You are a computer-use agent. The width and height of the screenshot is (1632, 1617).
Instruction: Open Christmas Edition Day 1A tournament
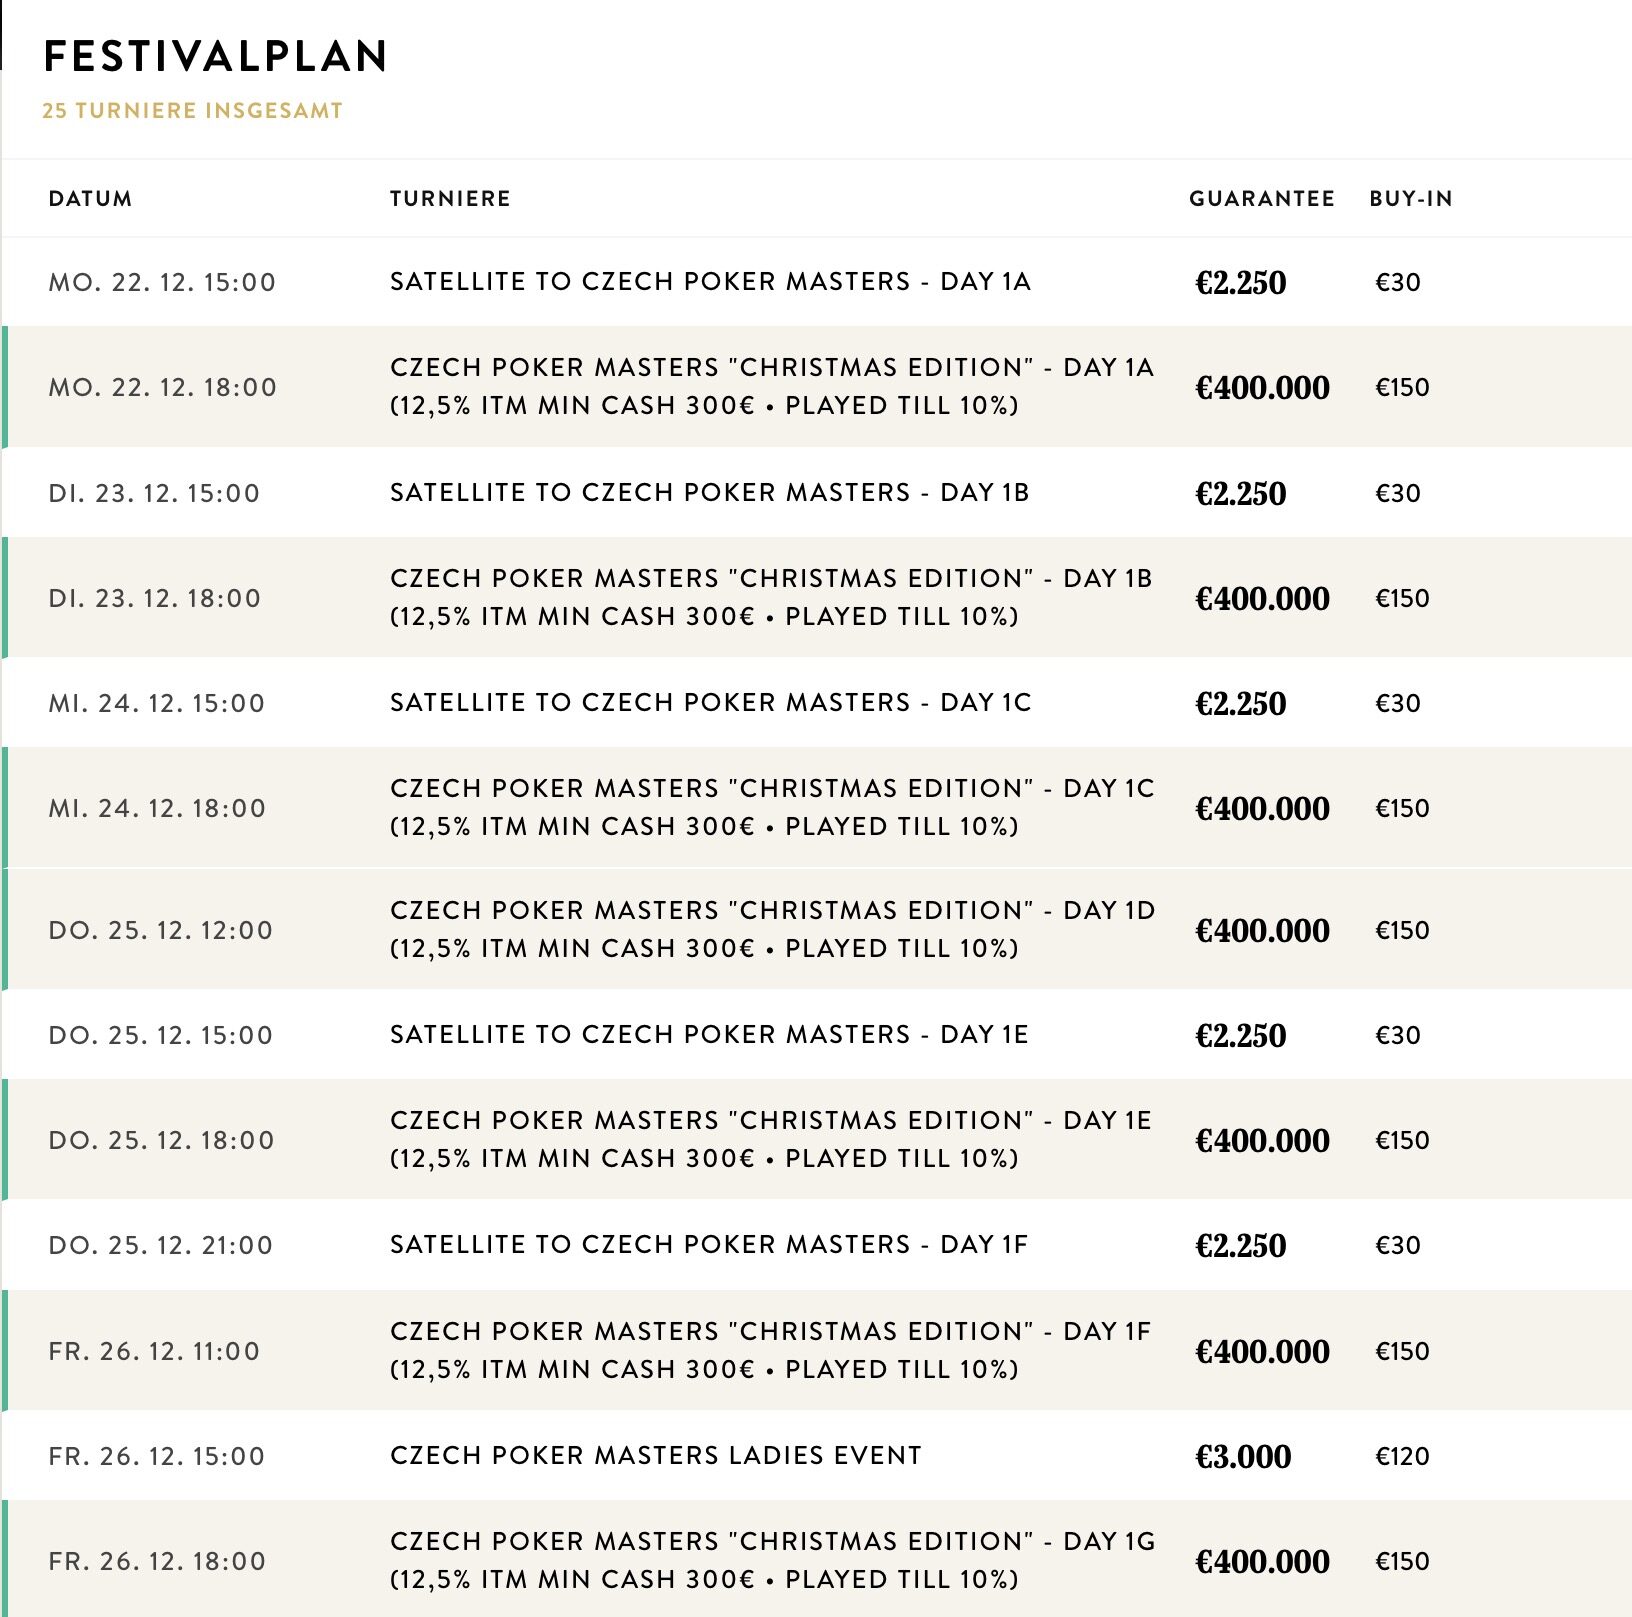771,387
